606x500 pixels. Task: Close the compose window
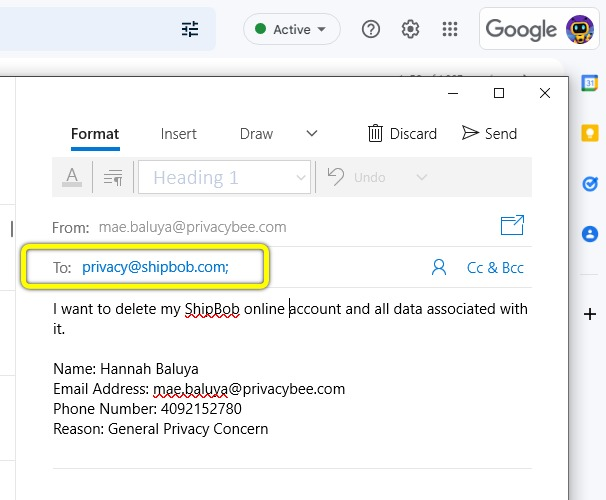pyautogui.click(x=545, y=93)
